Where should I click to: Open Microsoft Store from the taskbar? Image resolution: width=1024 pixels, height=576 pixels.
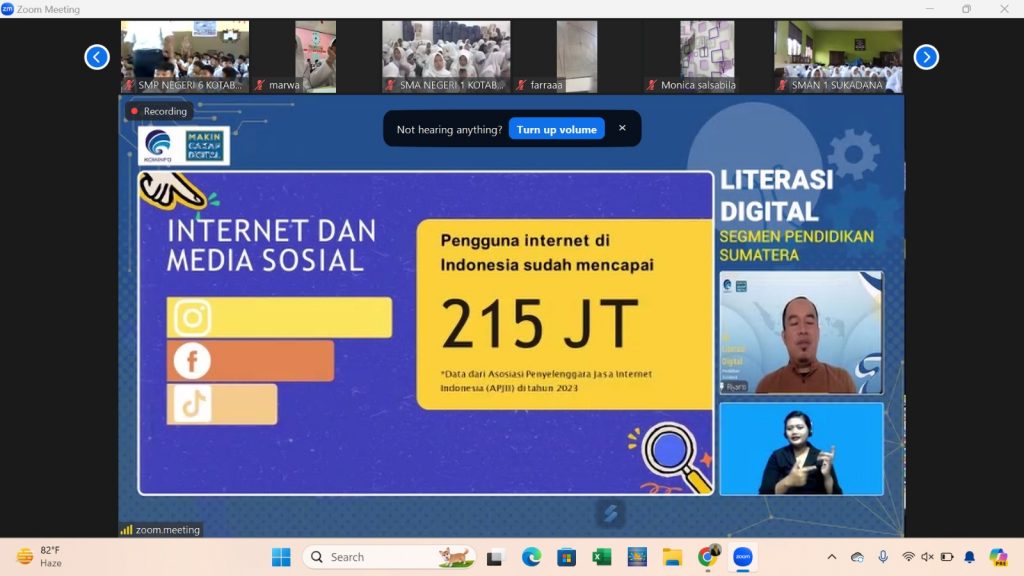tap(566, 557)
